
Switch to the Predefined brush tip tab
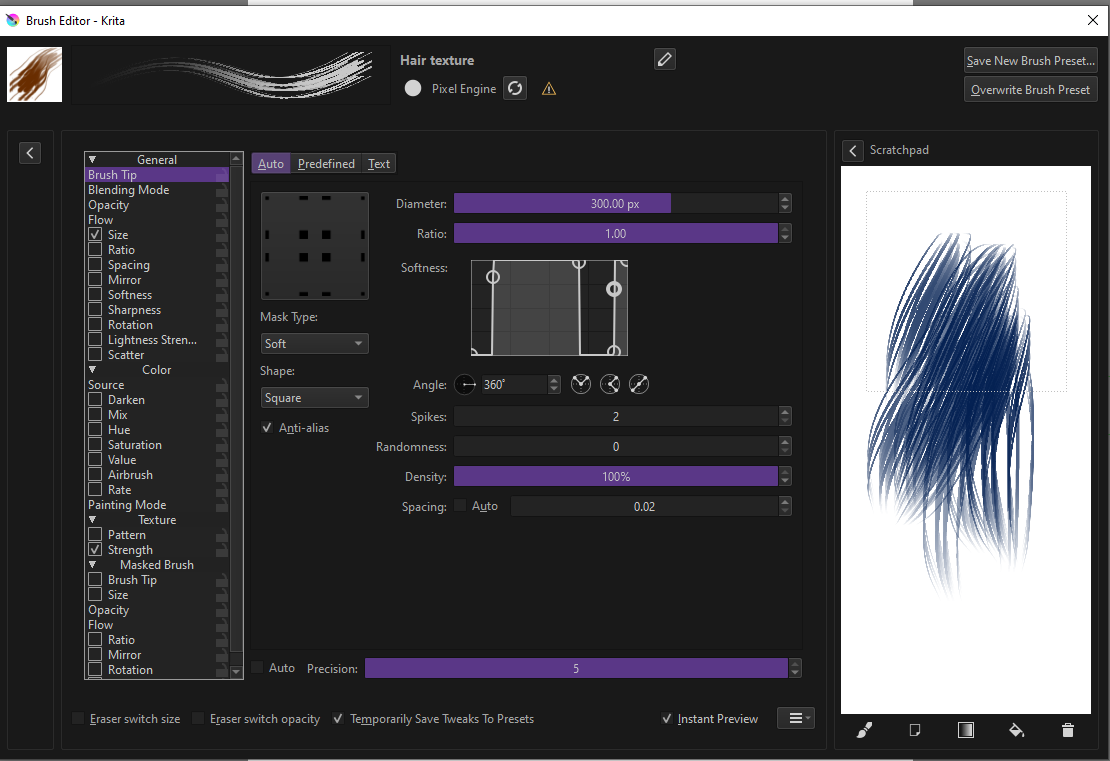coord(326,164)
